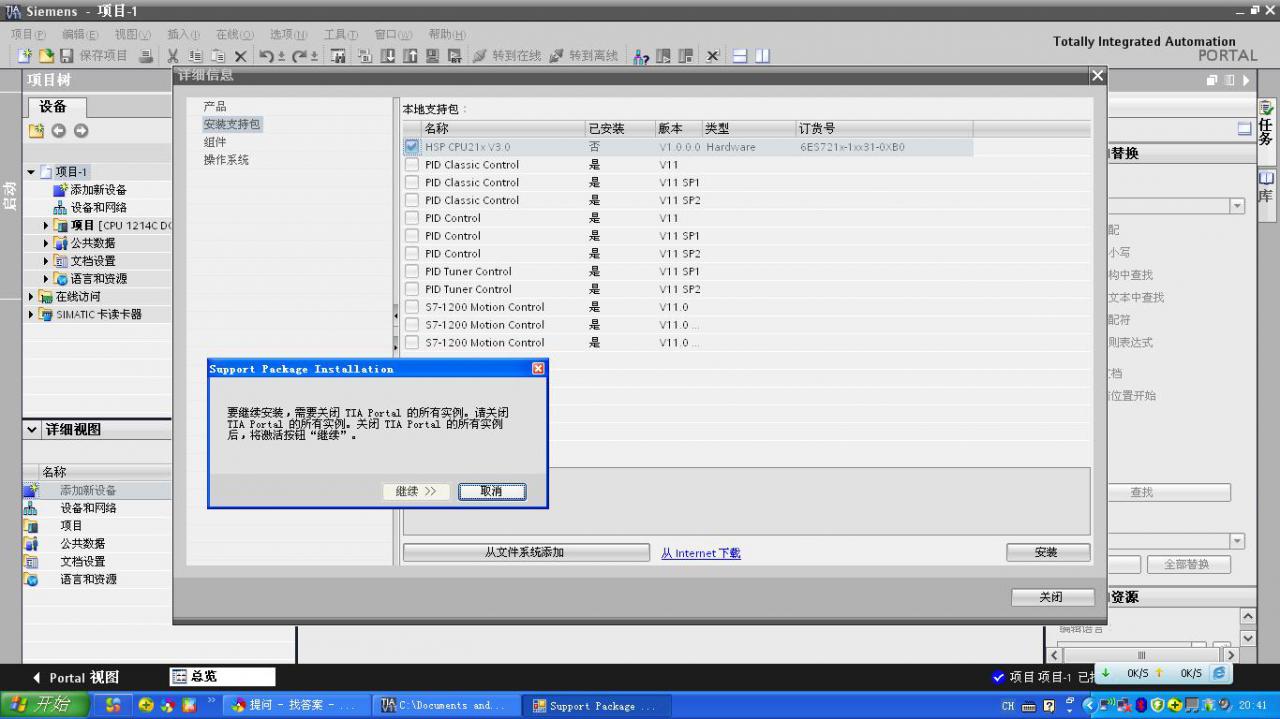Viewport: 1280px width, 719px height.
Task: Collapse the 项目-1 tree node
Action: click(x=31, y=172)
